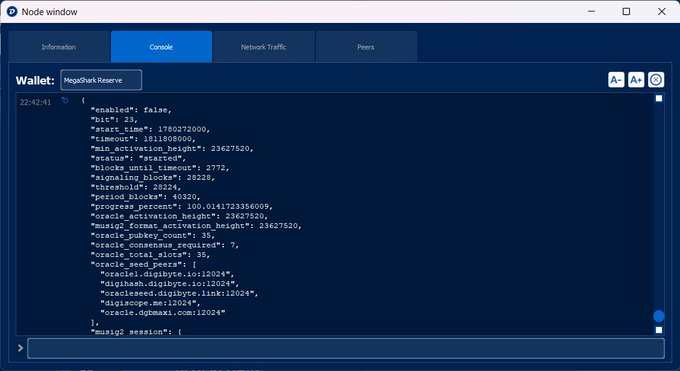Image resolution: width=680 pixels, height=371 pixels.
Task: Switch to the Information tab
Action: click(59, 47)
